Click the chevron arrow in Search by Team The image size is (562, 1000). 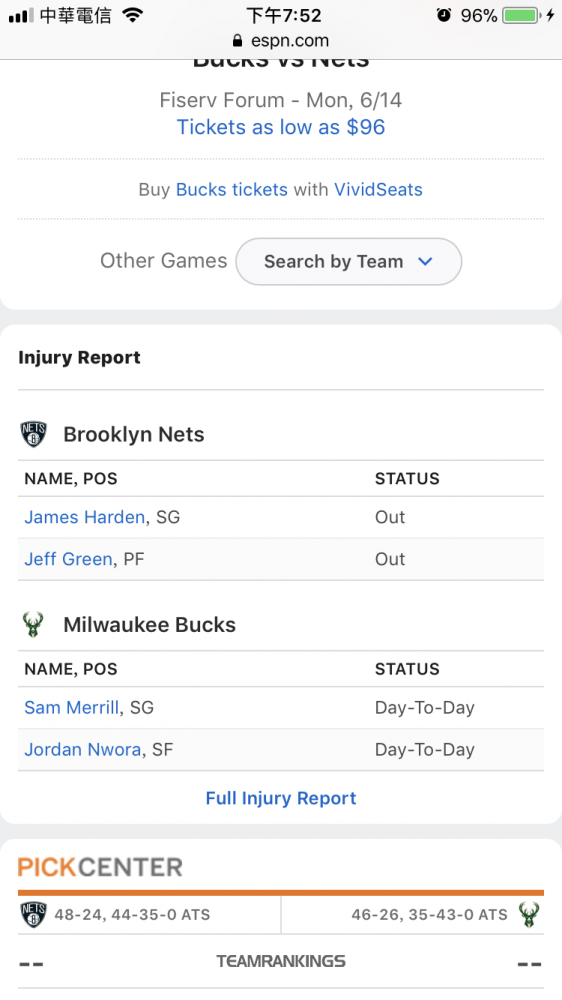tap(425, 261)
